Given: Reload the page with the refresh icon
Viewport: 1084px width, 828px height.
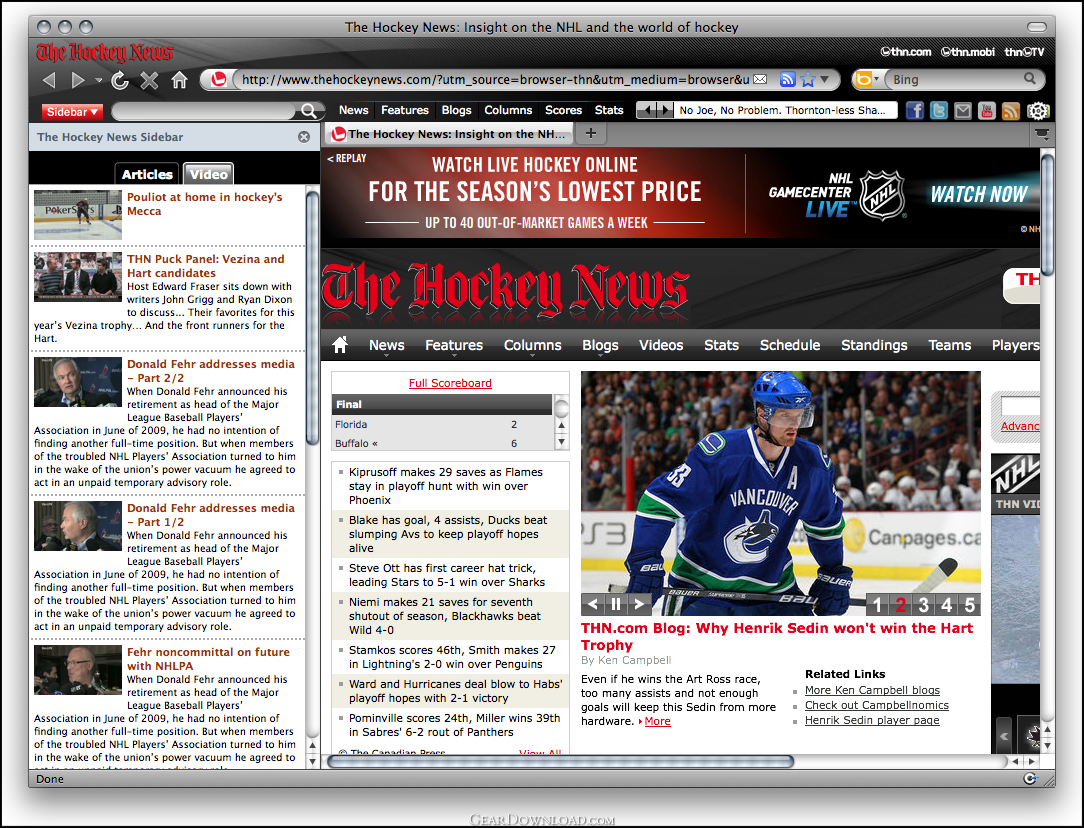Looking at the screenshot, I should click(120, 80).
